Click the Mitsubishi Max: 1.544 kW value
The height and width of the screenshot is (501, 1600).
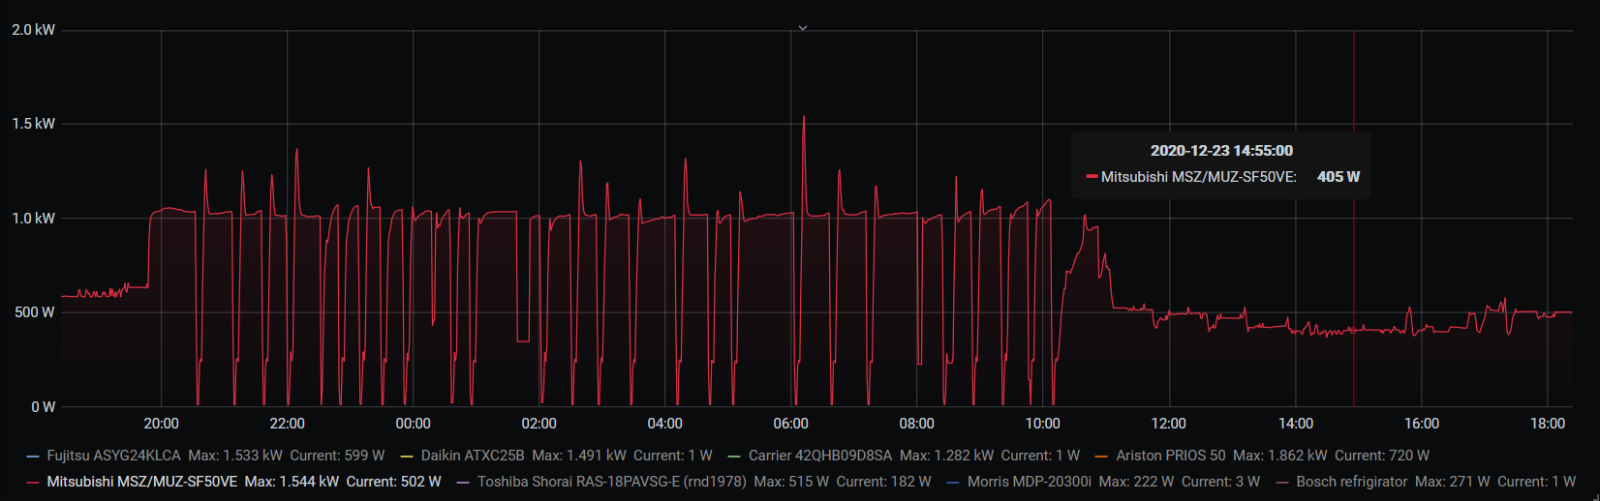point(292,481)
